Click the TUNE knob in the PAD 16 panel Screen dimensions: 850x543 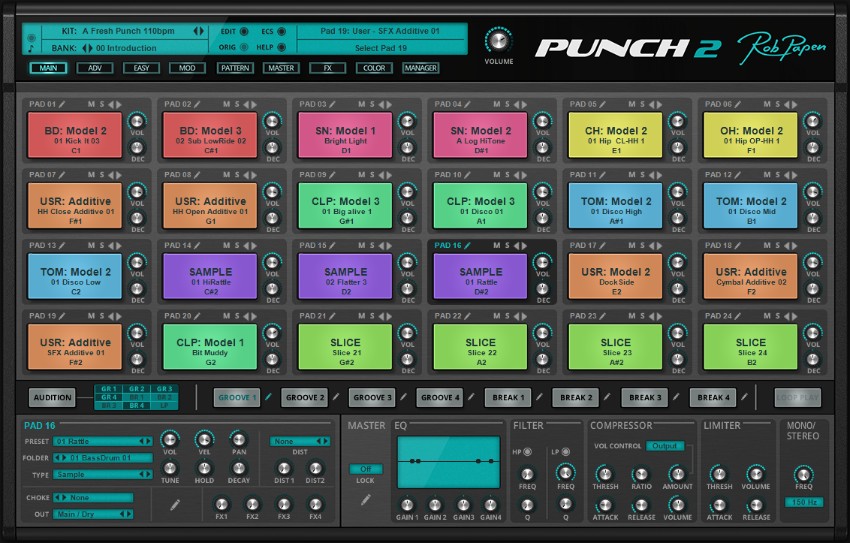coord(170,468)
